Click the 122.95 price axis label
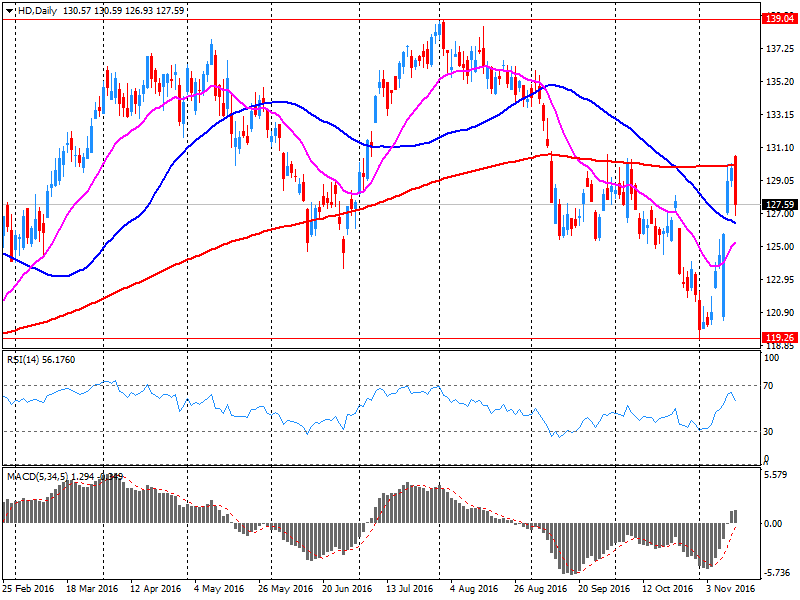The image size is (800, 600). (x=780, y=280)
